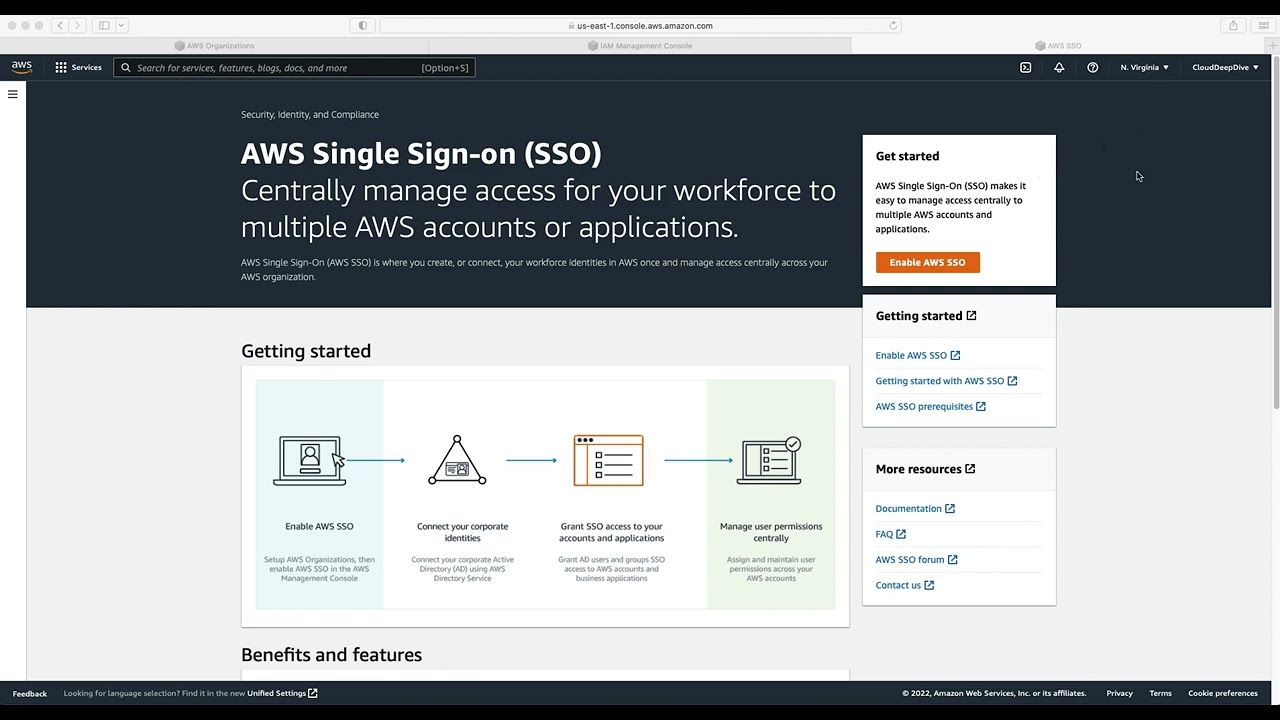Reload the page with the refresh icon
The height and width of the screenshot is (720, 1280).
point(893,25)
